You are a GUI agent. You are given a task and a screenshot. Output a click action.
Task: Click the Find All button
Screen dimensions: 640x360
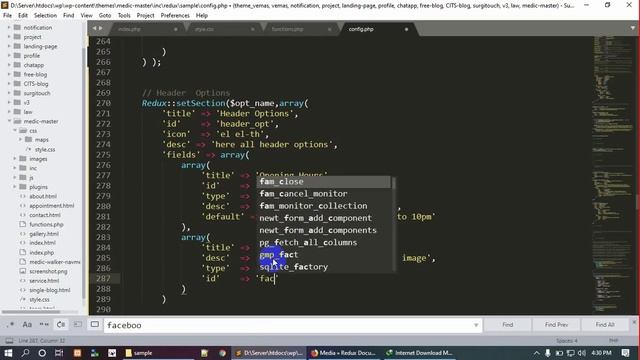(x=605, y=325)
